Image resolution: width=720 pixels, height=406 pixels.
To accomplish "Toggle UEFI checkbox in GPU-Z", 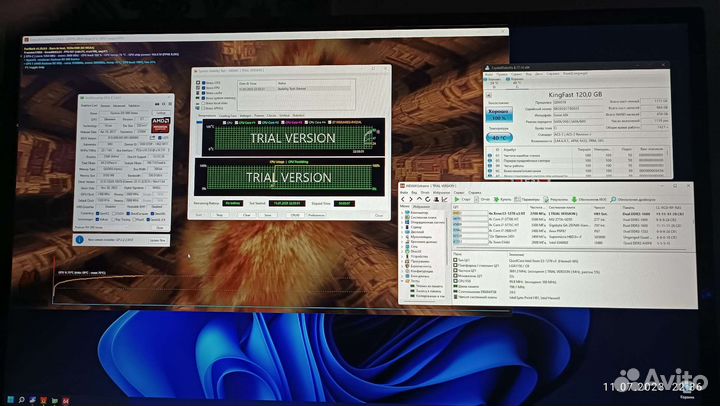I will point(160,138).
